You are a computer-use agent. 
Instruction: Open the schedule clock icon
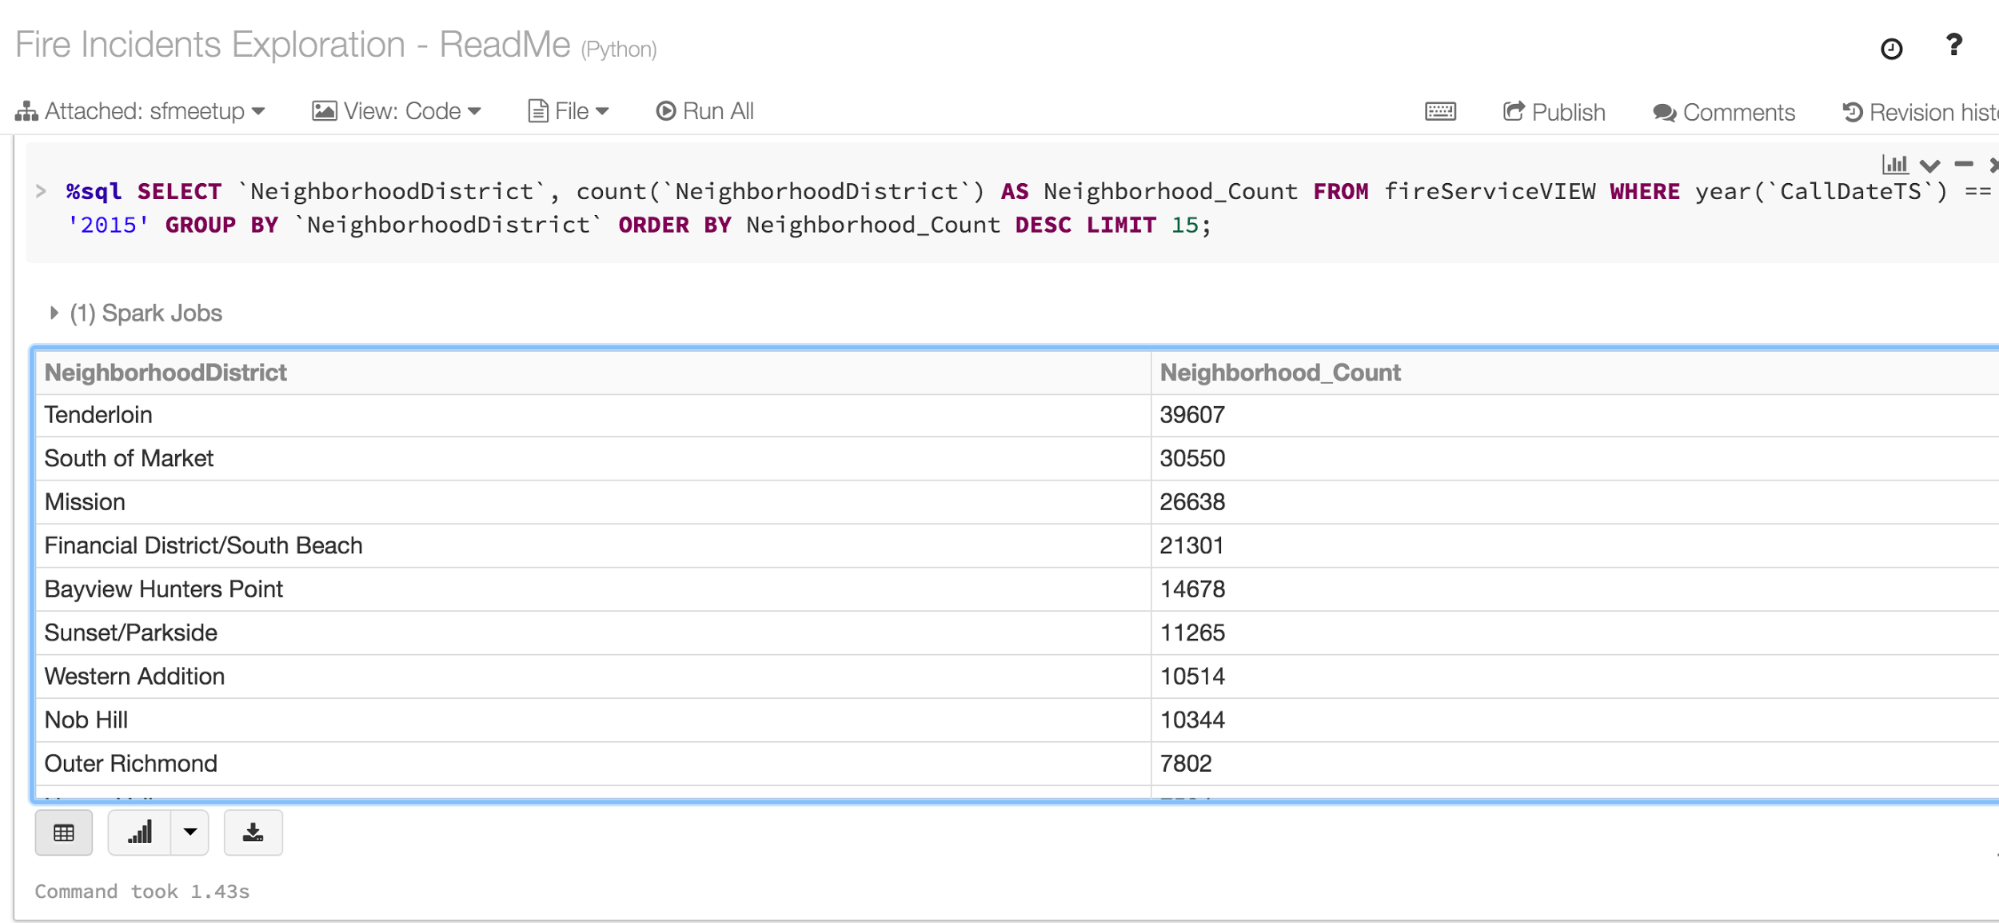pyautogui.click(x=1890, y=49)
